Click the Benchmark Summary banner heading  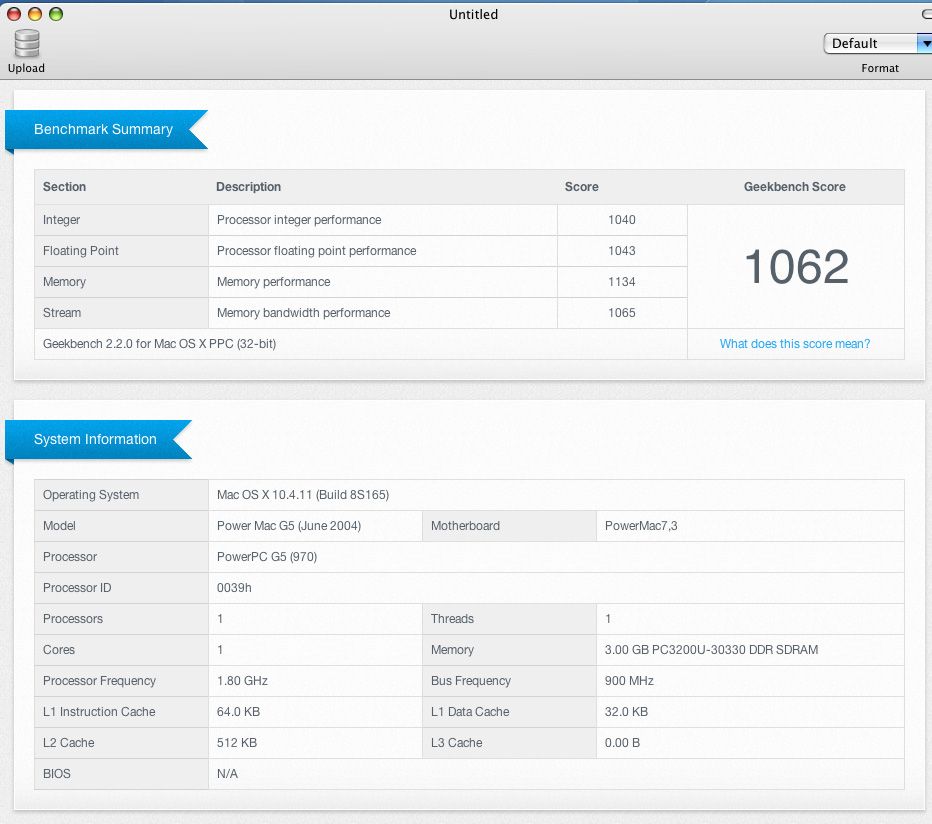[103, 129]
